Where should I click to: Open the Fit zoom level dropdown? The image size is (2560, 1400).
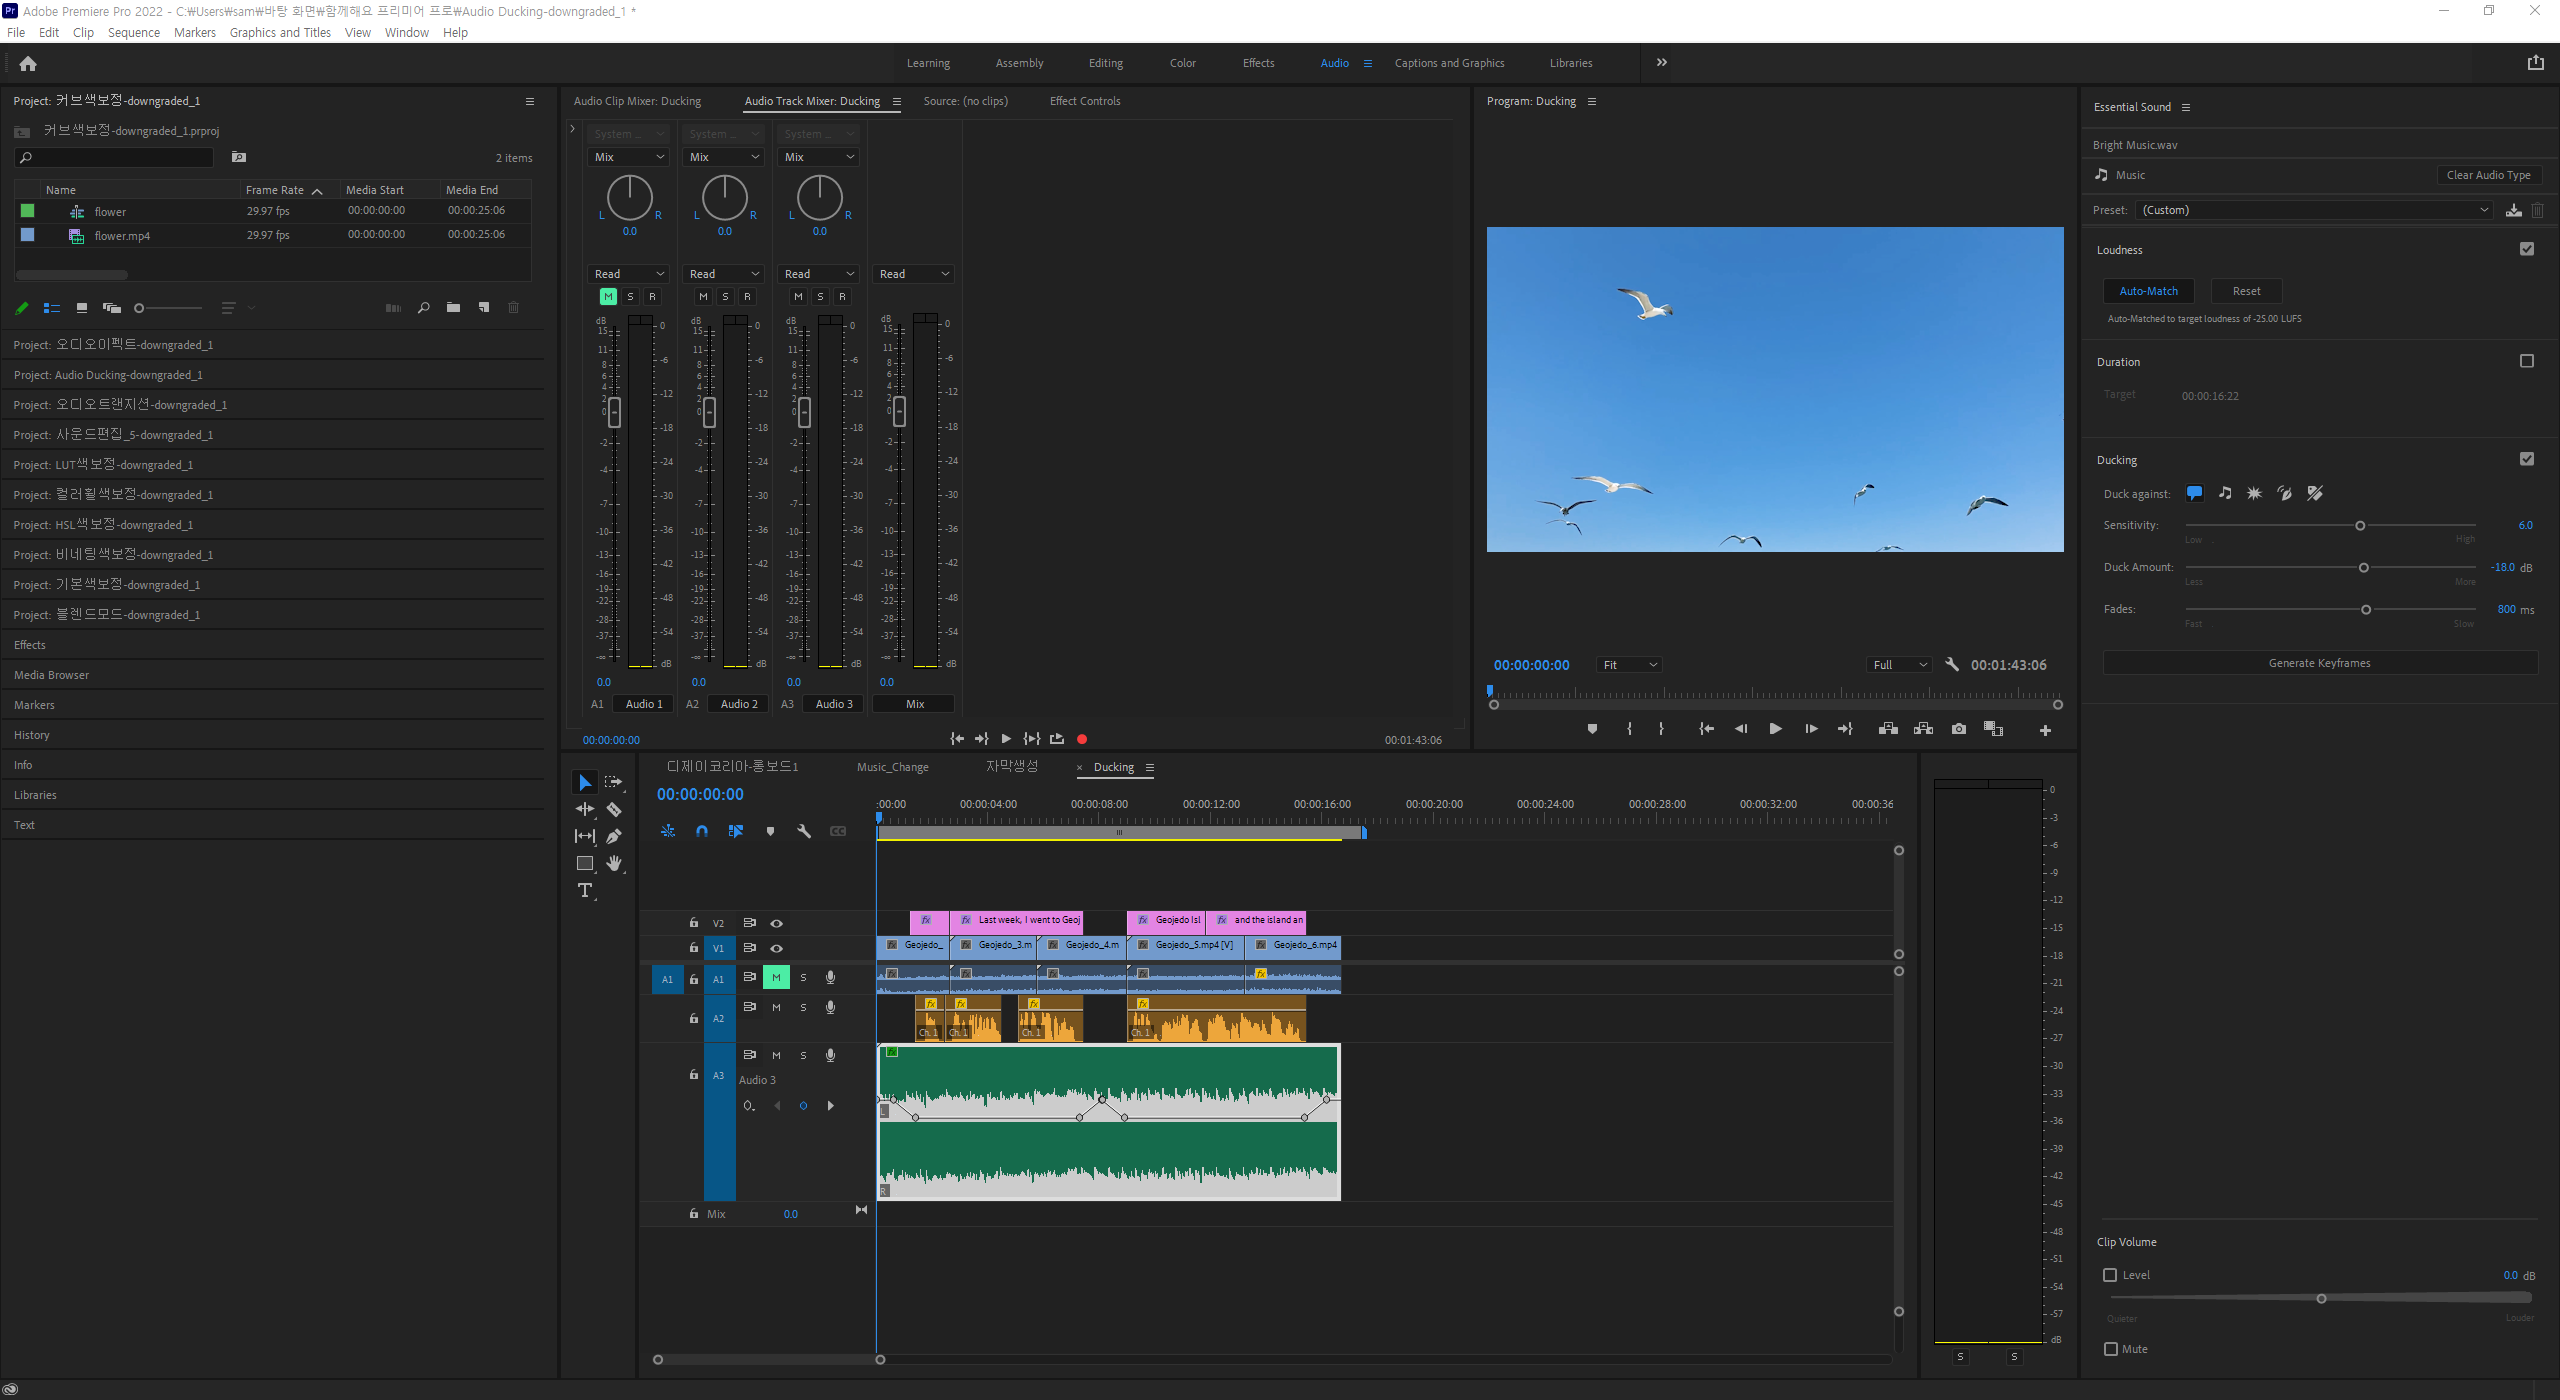(x=1630, y=665)
